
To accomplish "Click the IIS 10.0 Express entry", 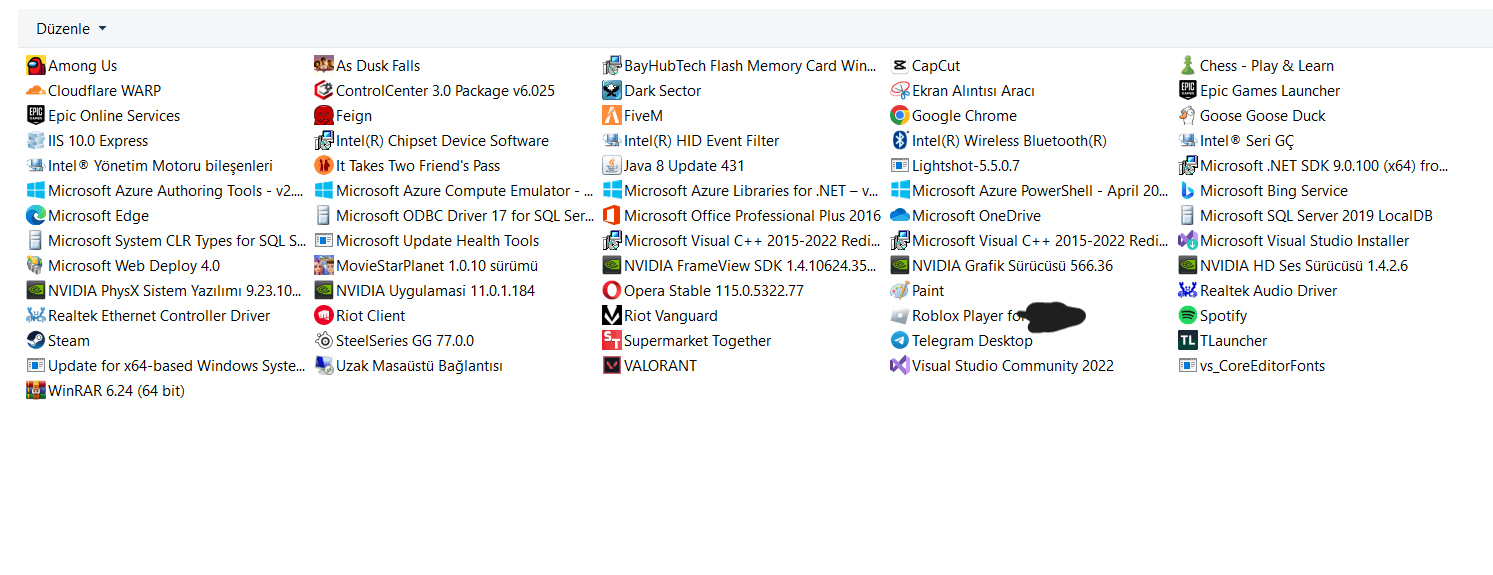I will pos(87,141).
